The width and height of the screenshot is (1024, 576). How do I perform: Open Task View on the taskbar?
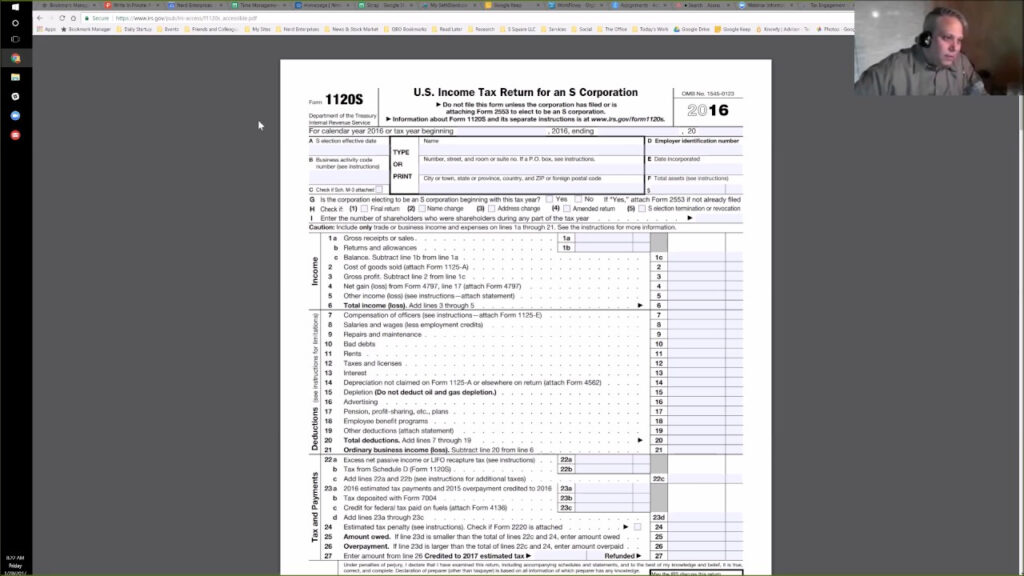tap(16, 39)
